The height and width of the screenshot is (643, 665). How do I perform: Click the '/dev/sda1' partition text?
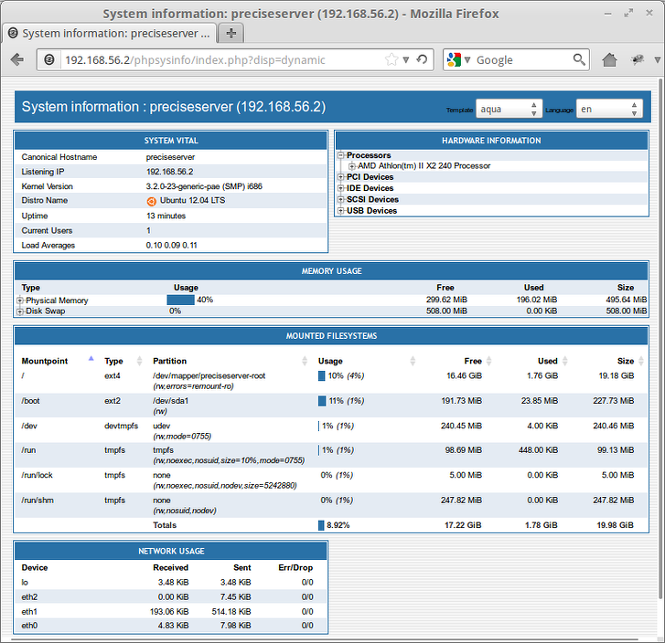tap(170, 401)
